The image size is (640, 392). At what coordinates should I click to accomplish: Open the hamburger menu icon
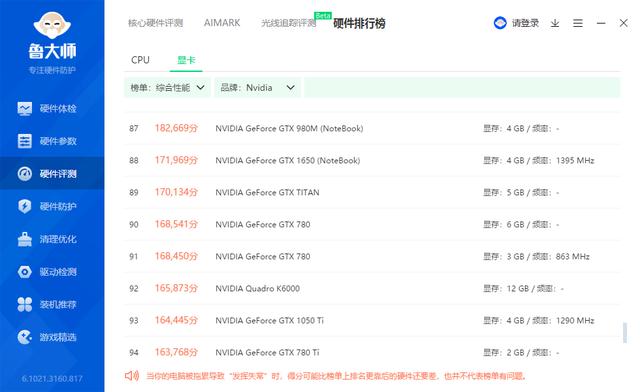(x=578, y=23)
